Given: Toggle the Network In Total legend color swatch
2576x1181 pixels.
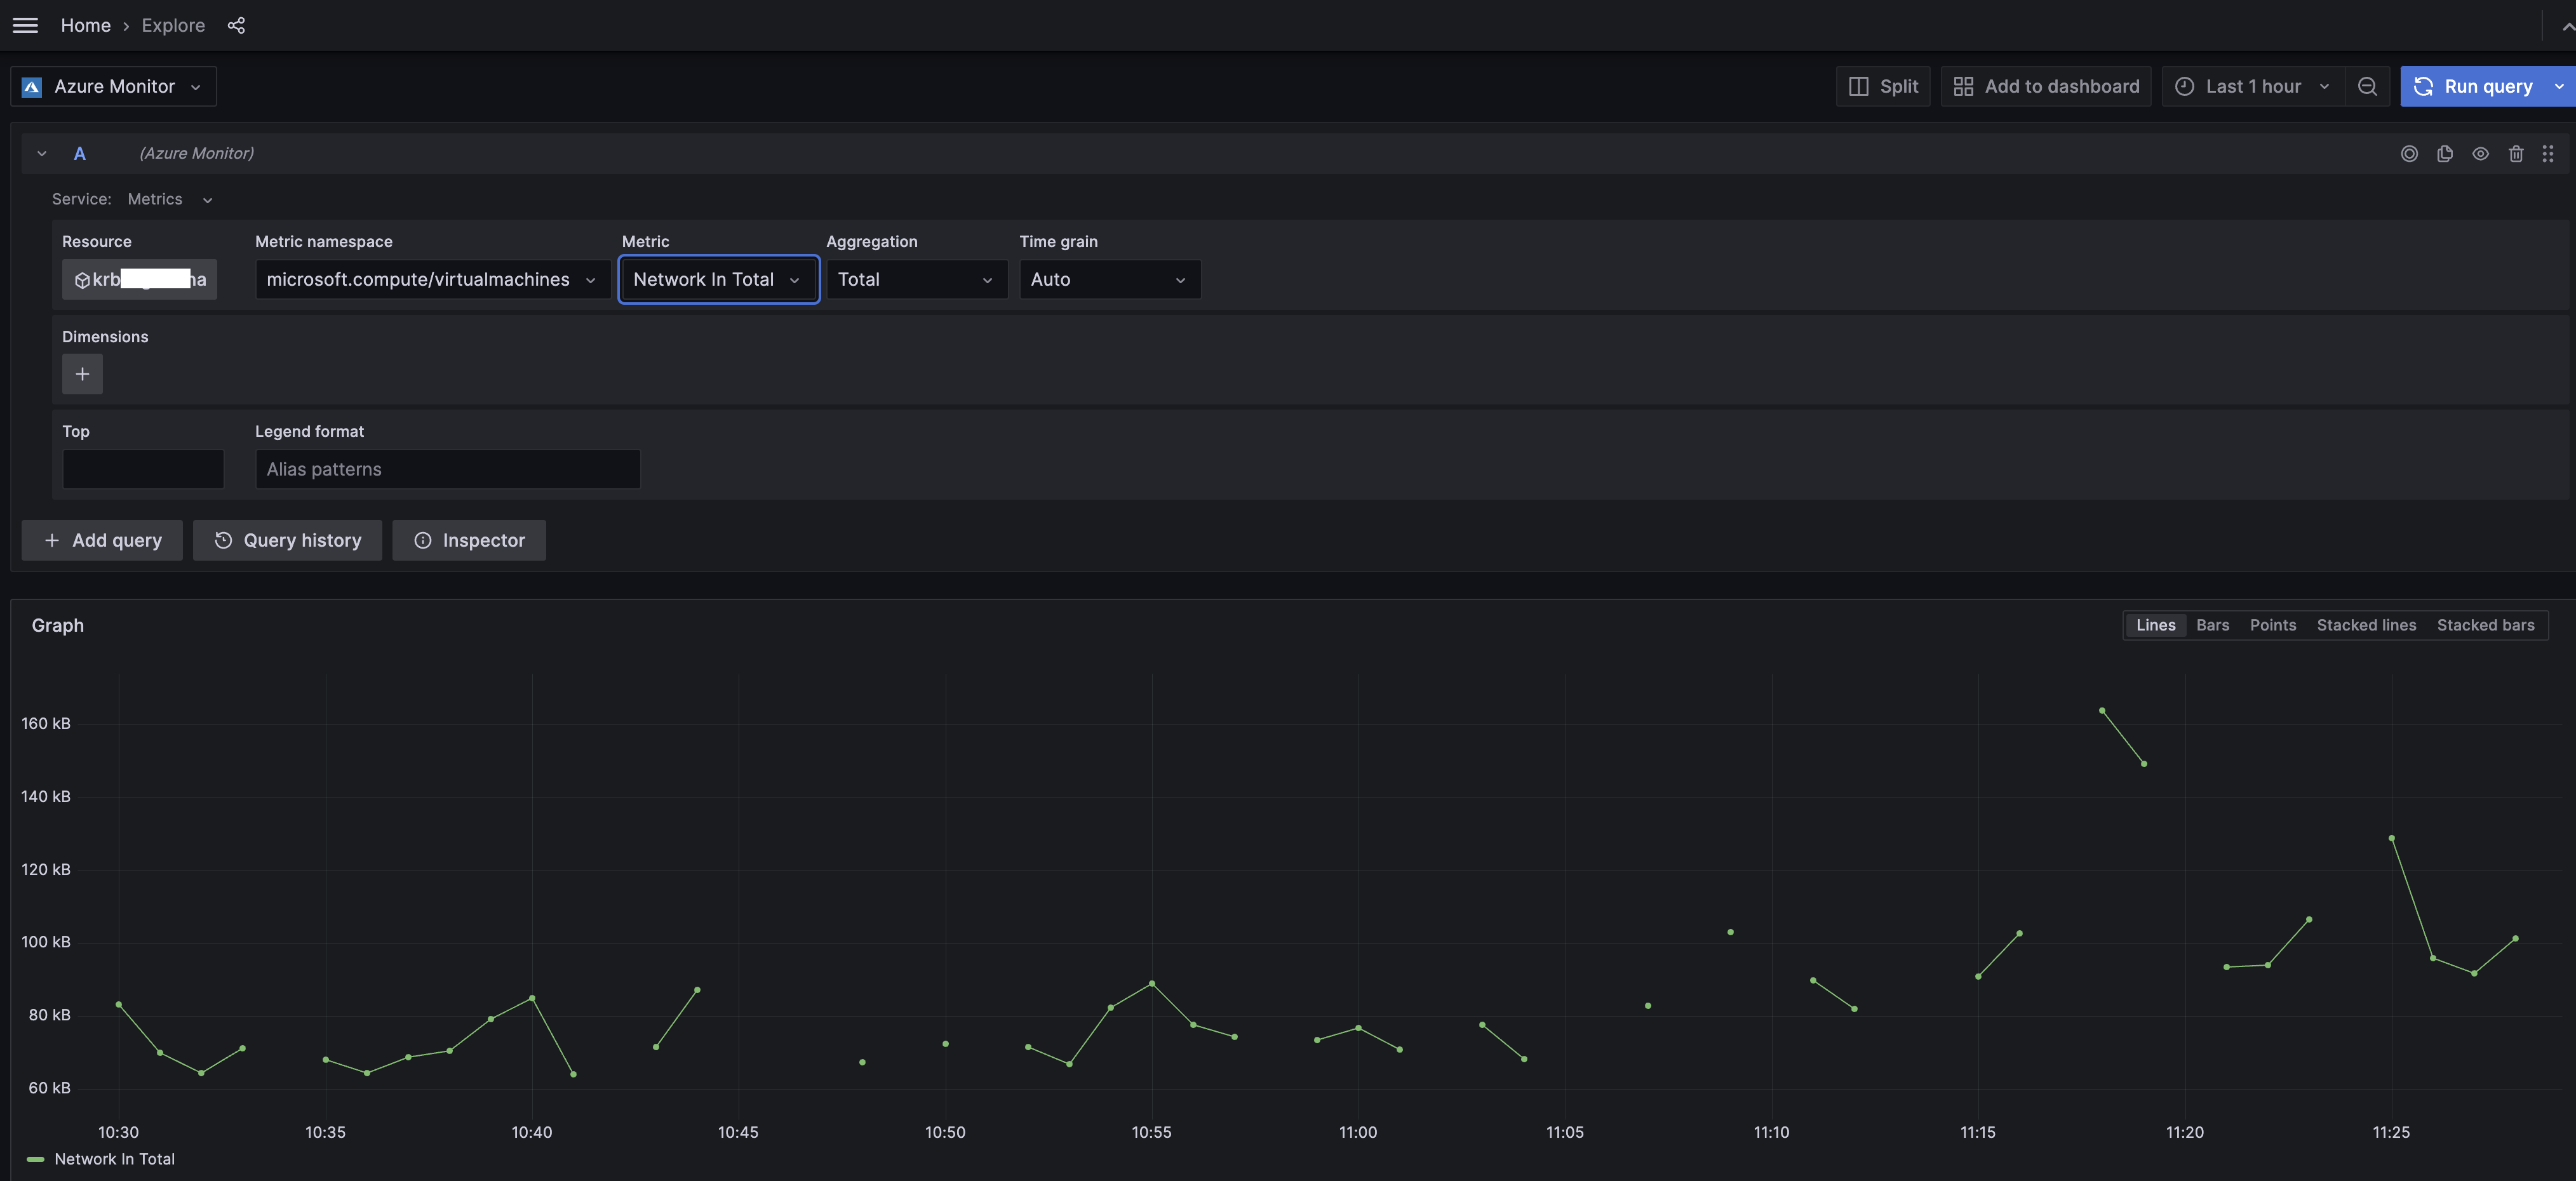Looking at the screenshot, I should pyautogui.click(x=35, y=1159).
